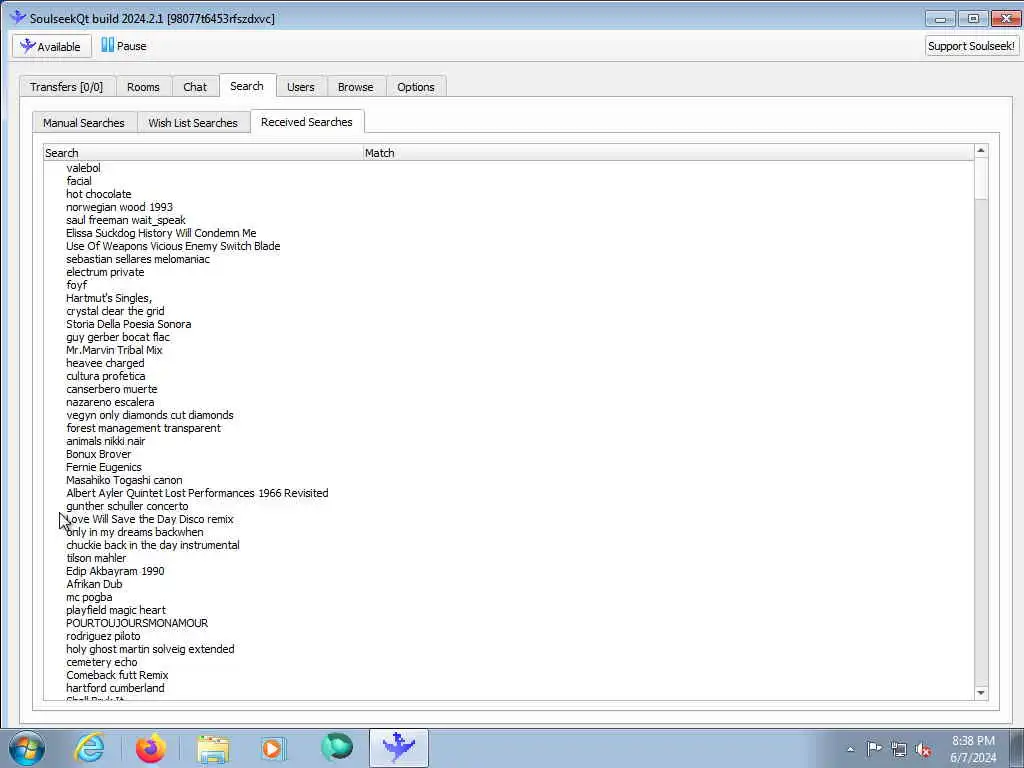Click the Soulseek bird taskbar icon
The image size is (1024, 768).
pyautogui.click(x=398, y=748)
